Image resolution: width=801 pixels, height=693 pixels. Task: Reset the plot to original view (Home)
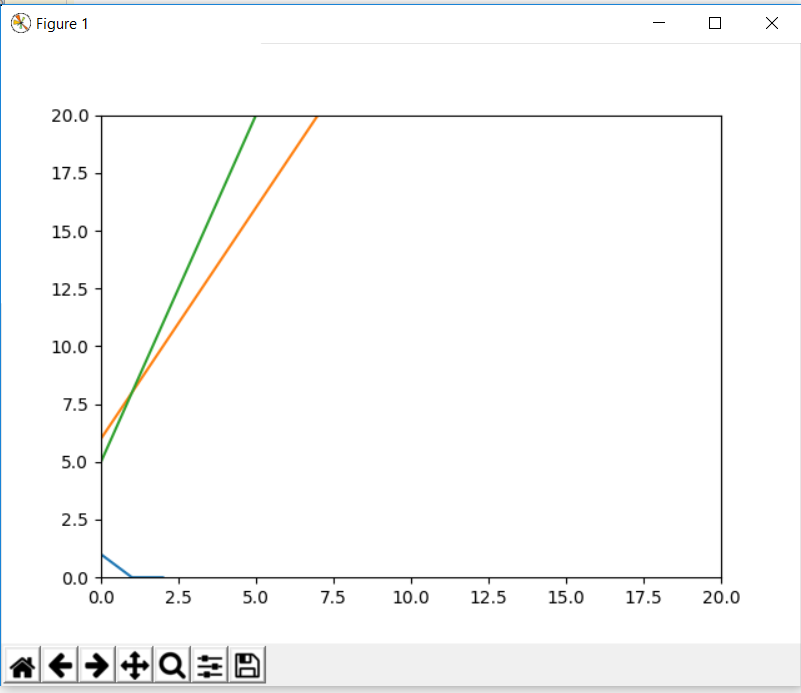[x=22, y=665]
